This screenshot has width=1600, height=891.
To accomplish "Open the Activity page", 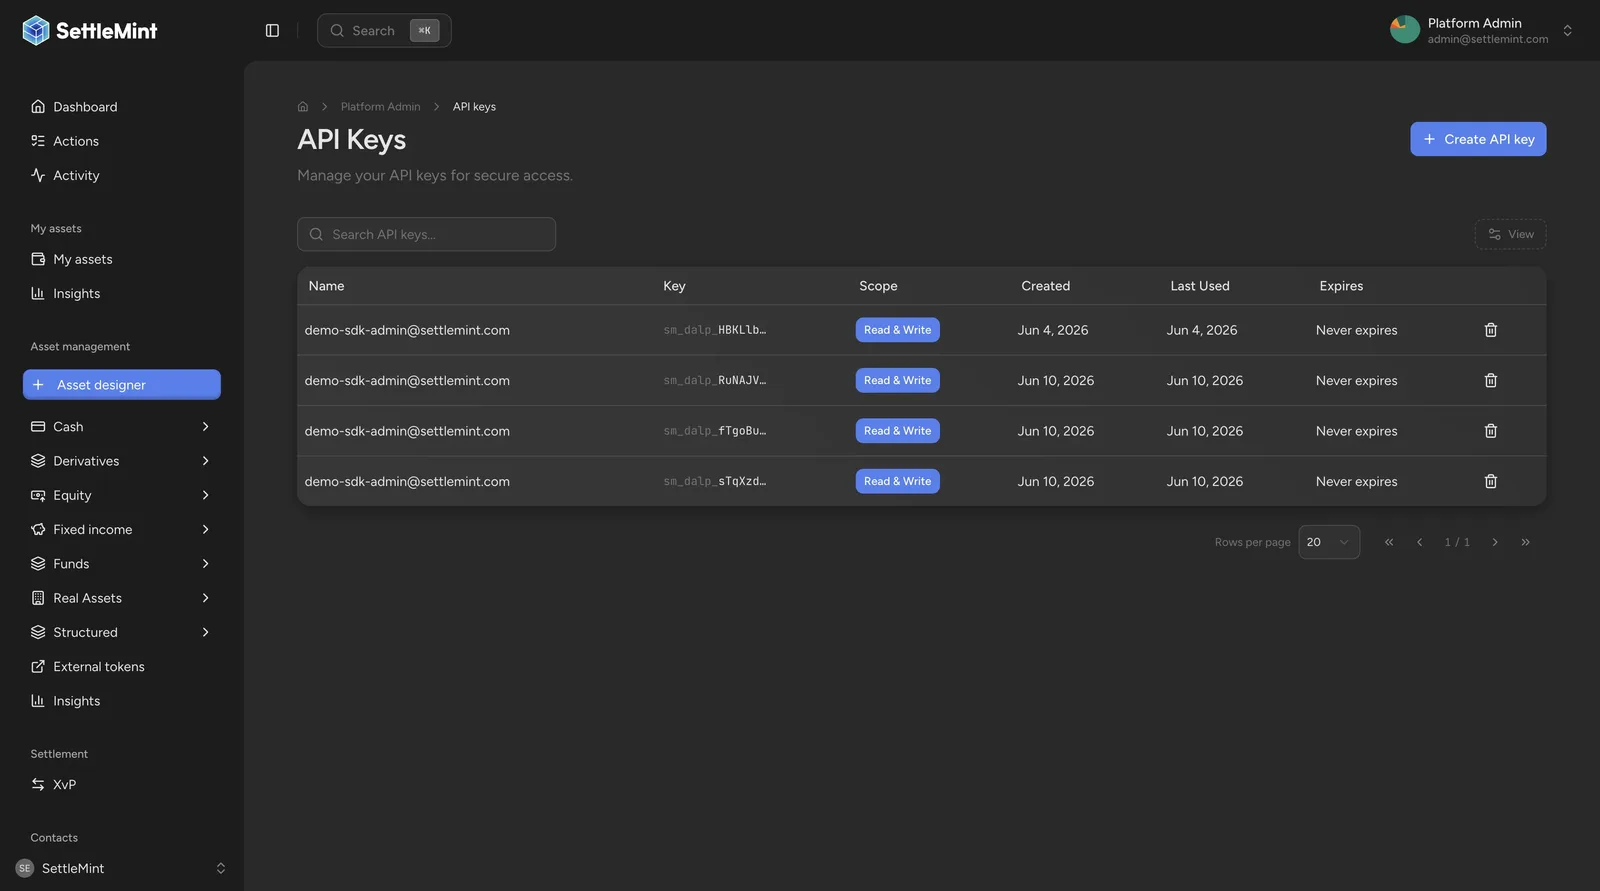I will [x=122, y=175].
